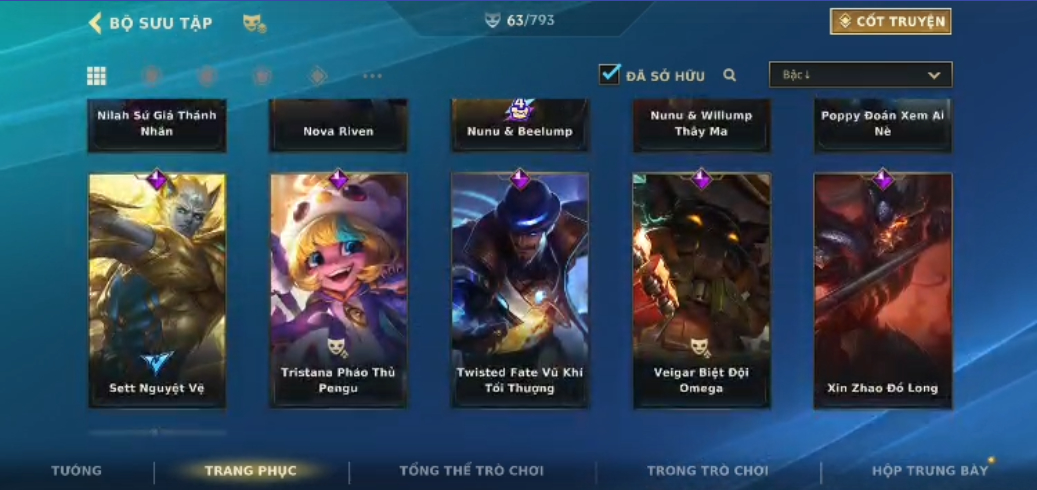The width and height of the screenshot is (1037, 490).
Task: Open the Hộp Trưng Bày tab
Action: tap(930, 471)
